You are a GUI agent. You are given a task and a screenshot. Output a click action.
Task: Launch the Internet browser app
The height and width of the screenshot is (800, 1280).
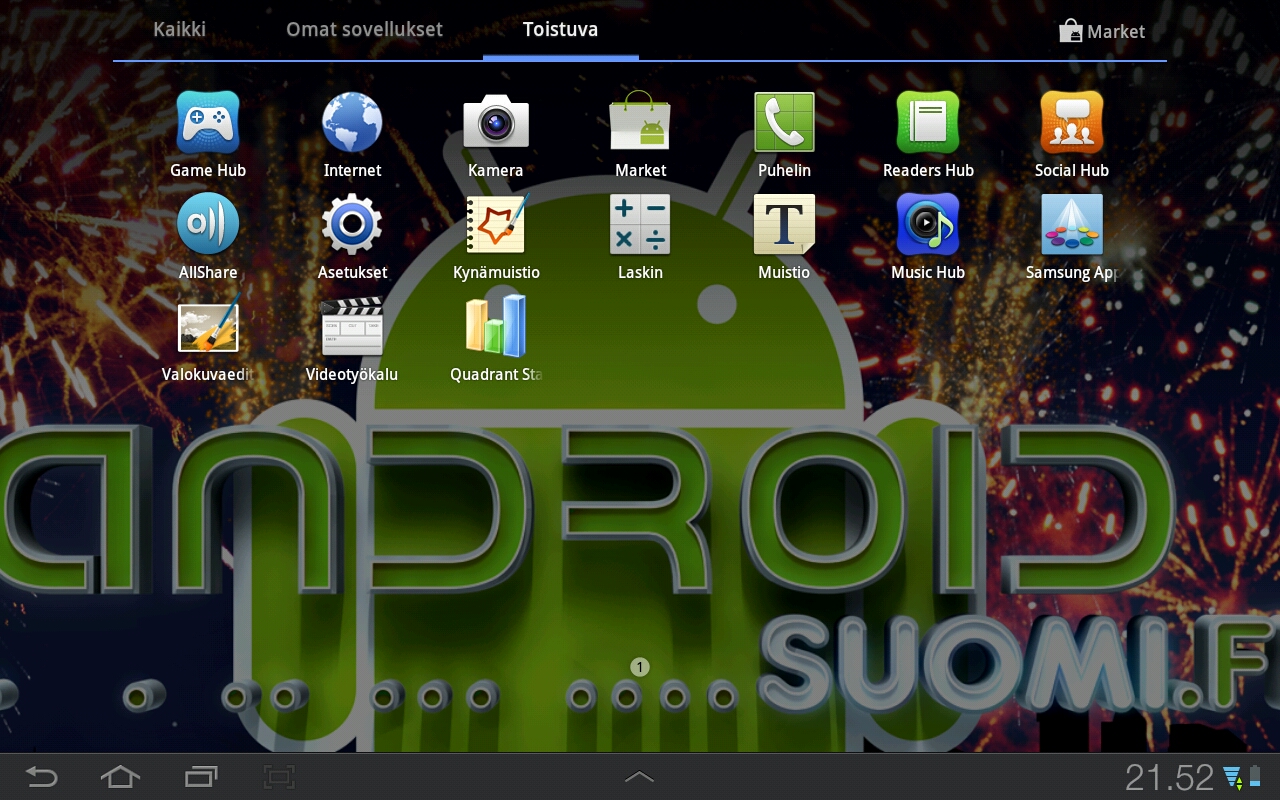coord(352,123)
